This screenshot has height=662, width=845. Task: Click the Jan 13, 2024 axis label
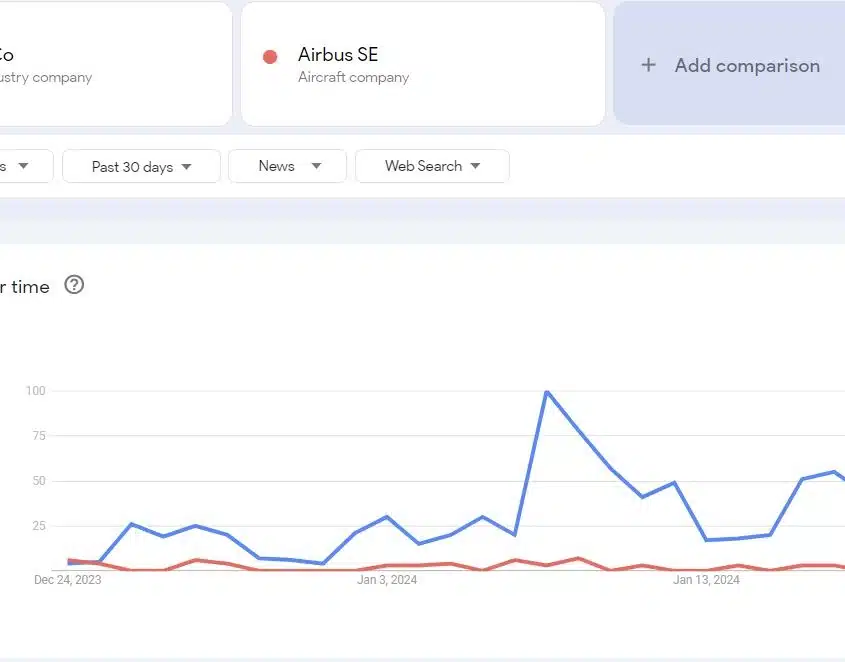tap(706, 580)
